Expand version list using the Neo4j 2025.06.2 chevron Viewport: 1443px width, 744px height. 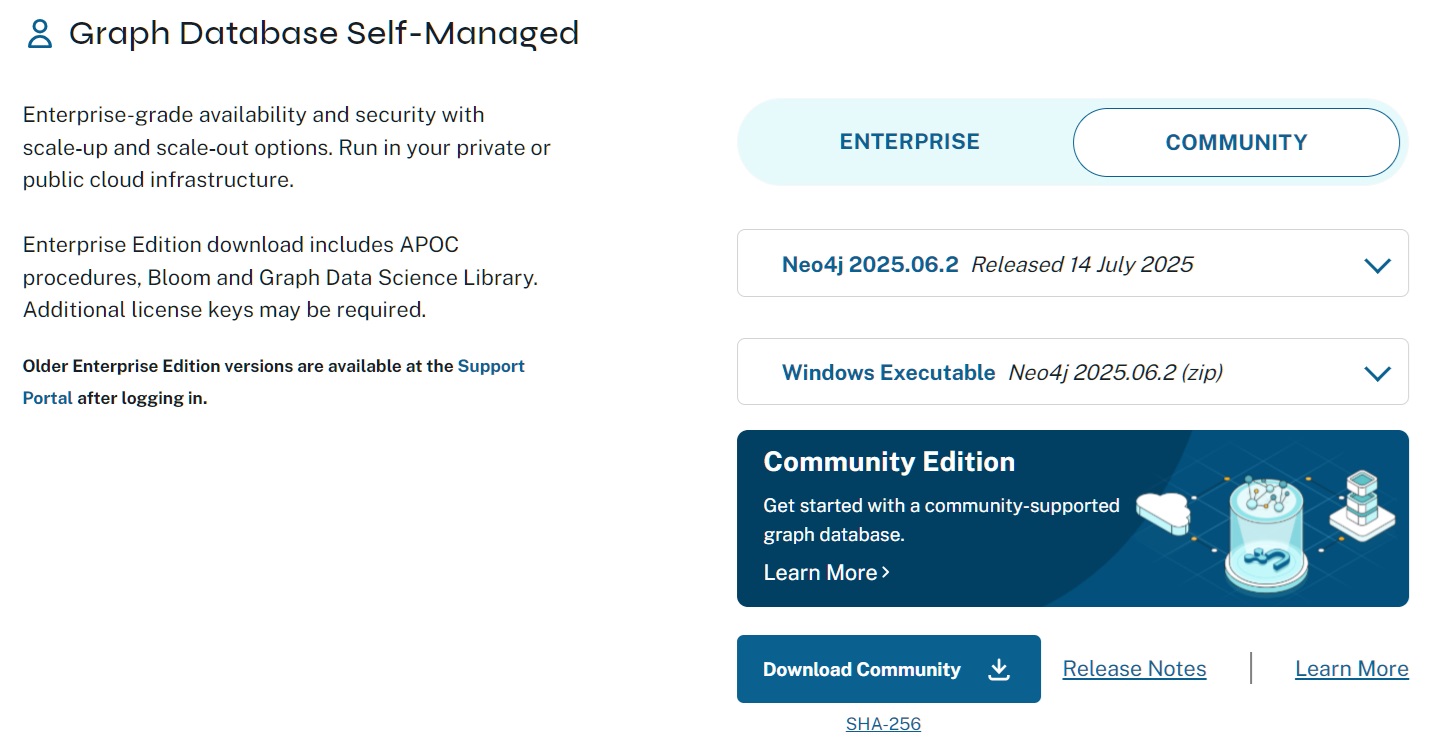1377,265
